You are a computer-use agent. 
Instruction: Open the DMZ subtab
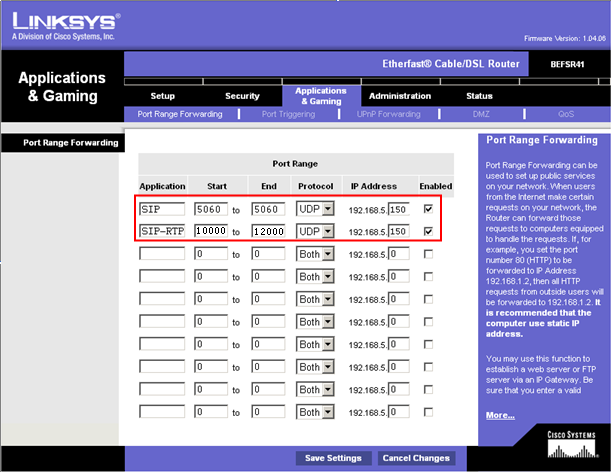(x=481, y=114)
